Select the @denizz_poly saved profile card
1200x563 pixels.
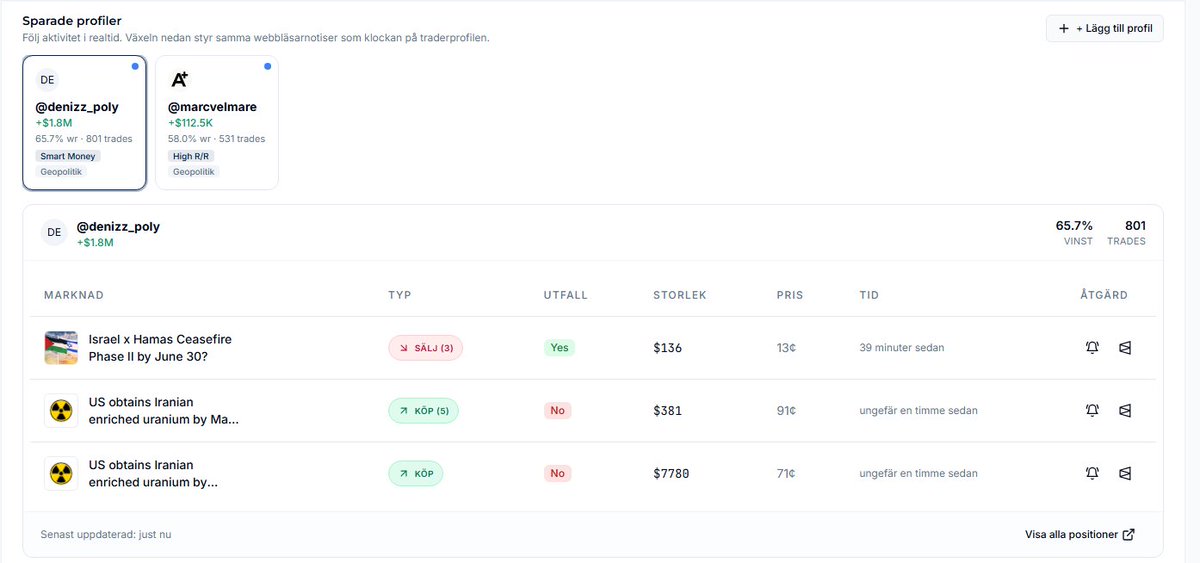tap(85, 122)
